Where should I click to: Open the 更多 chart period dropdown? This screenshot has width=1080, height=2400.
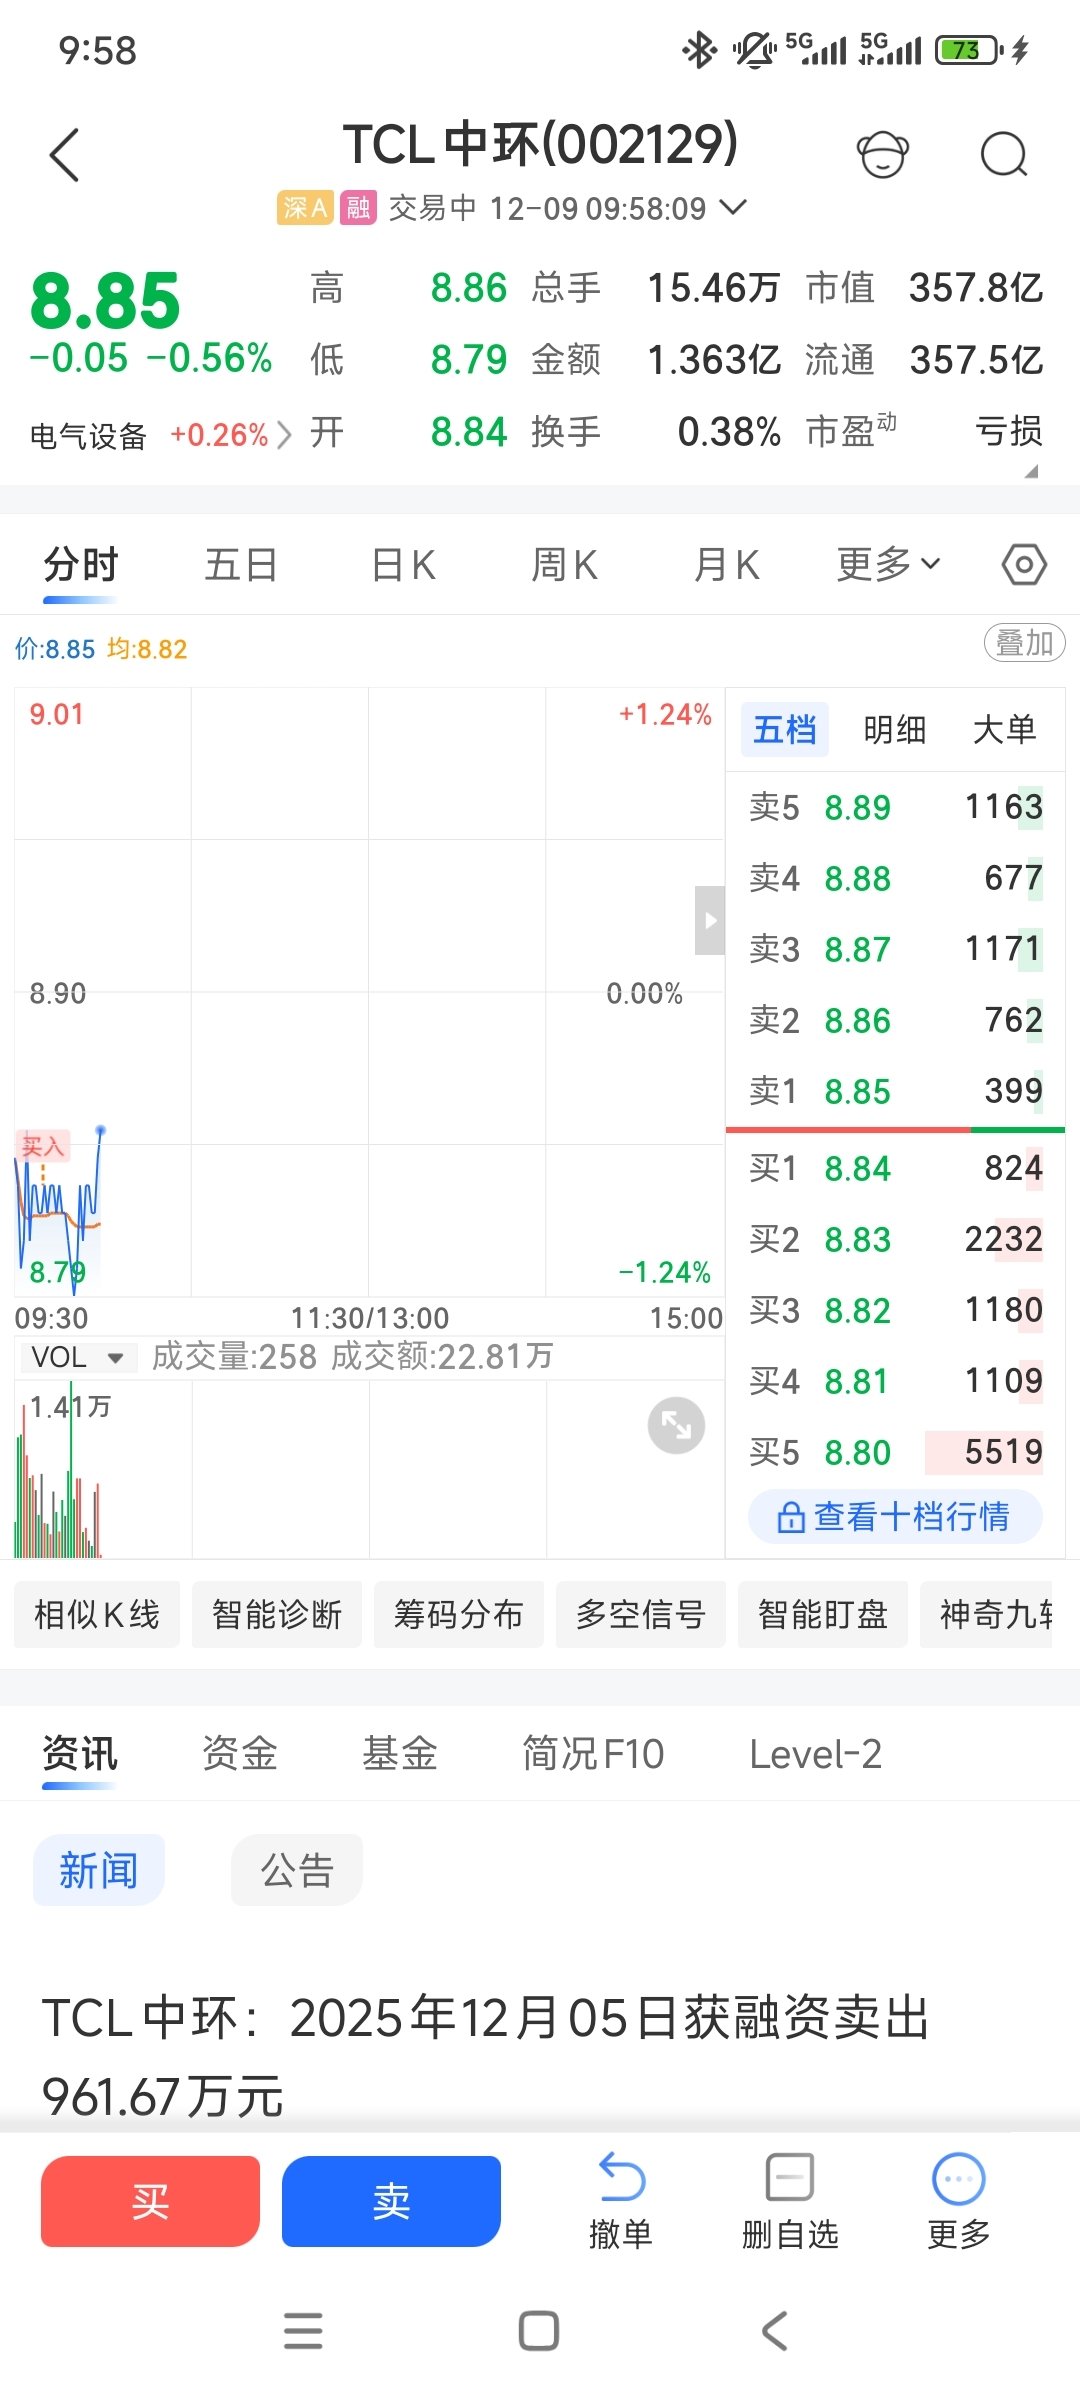pos(888,565)
